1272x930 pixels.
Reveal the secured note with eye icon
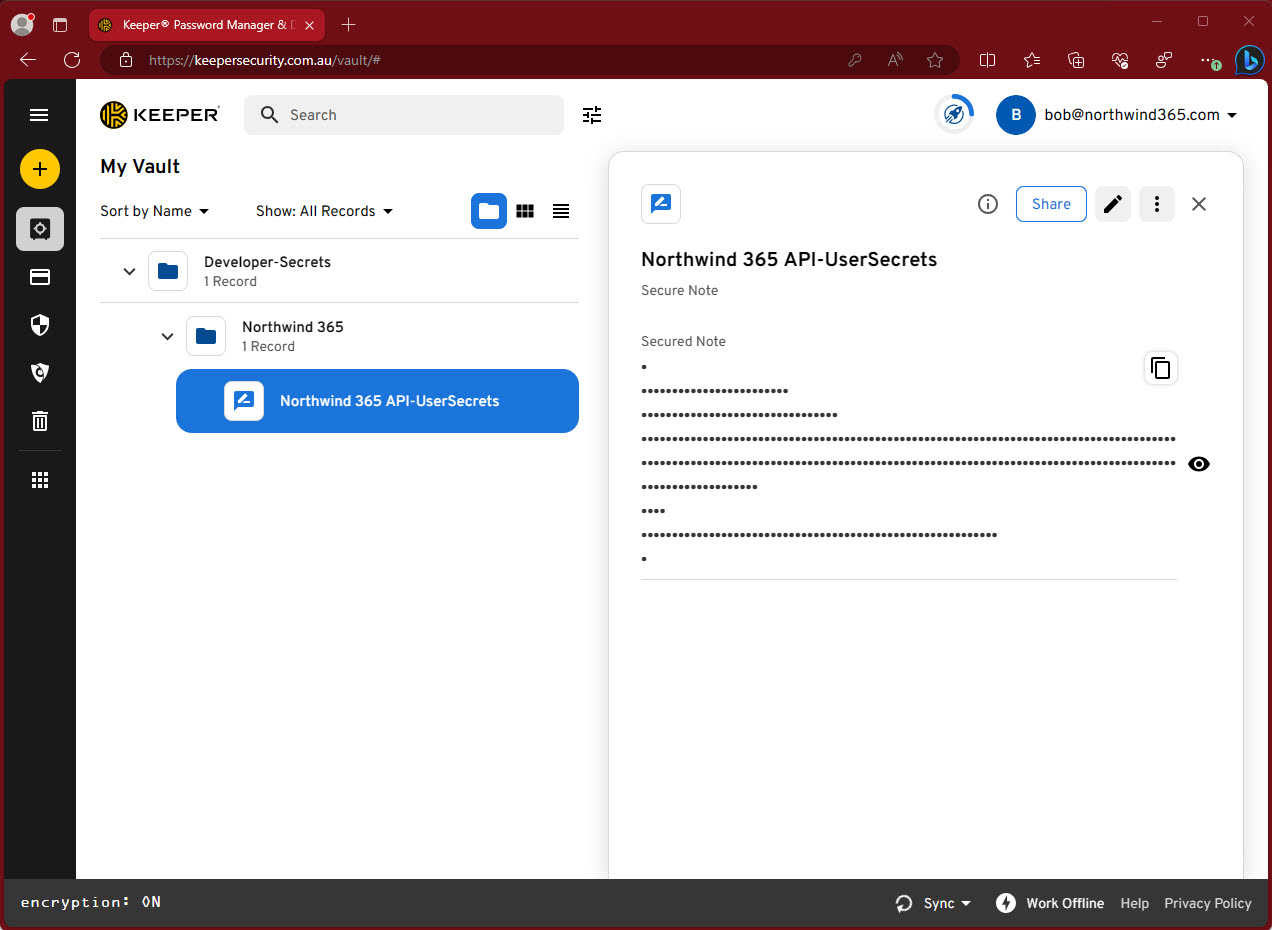1198,464
